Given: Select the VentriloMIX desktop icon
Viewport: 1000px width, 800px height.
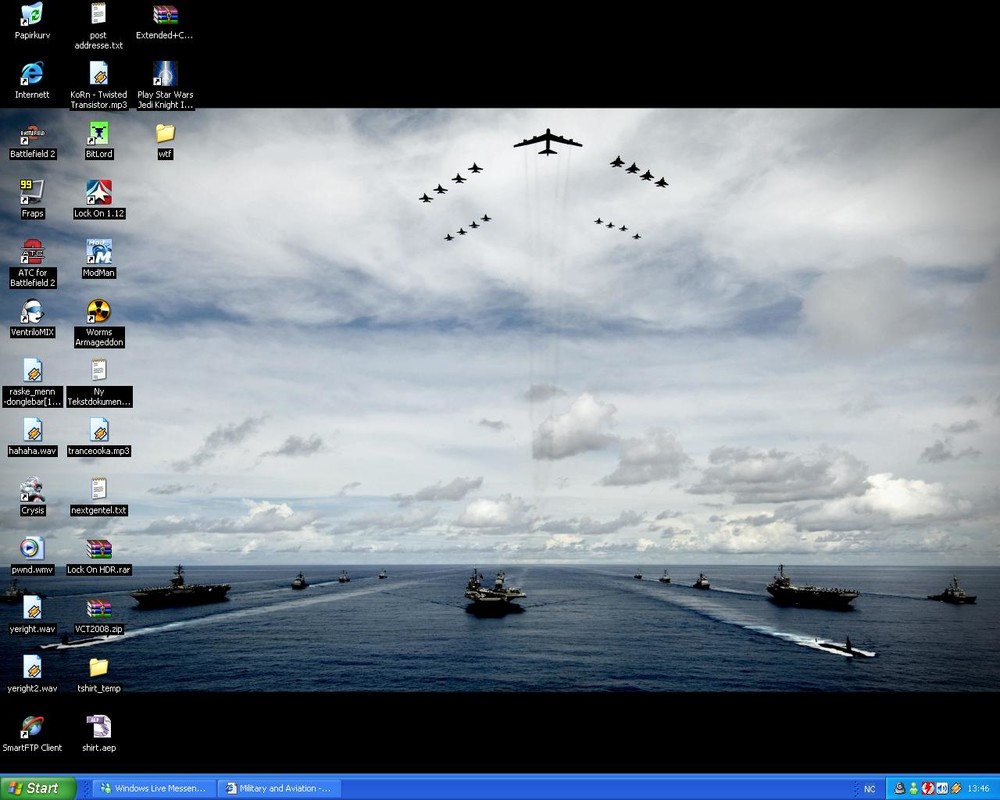Looking at the screenshot, I should point(32,312).
